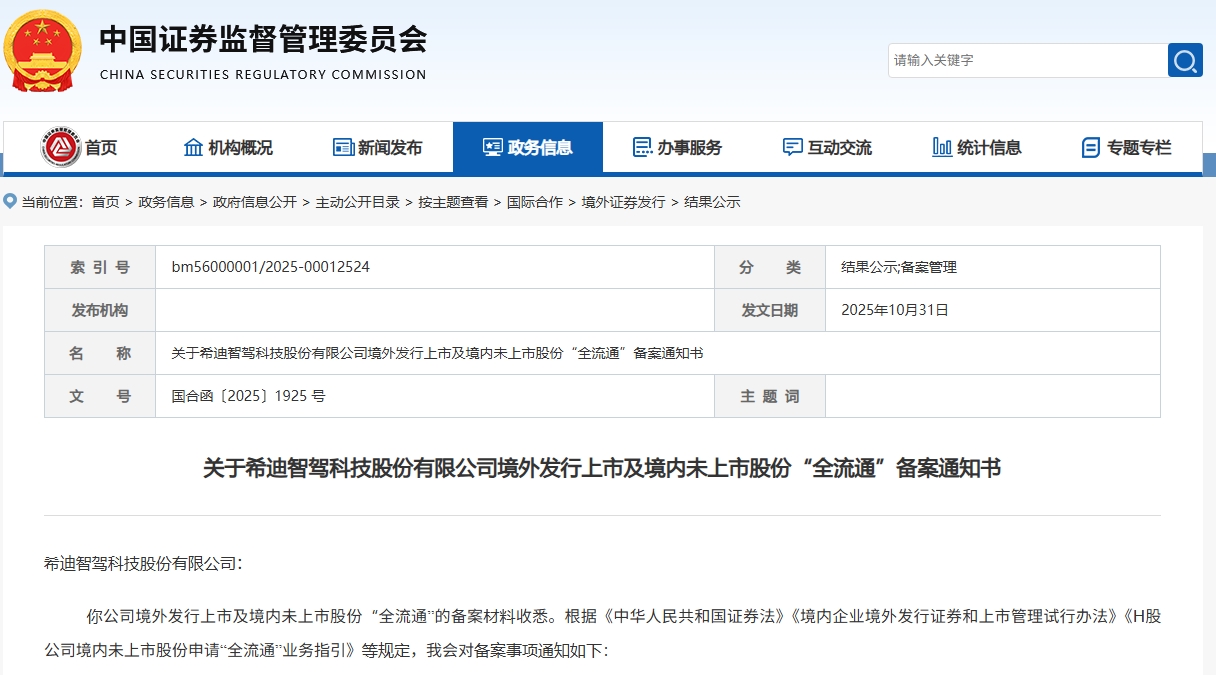Click the 主题词 label cell
Viewport: 1216px width, 675px height.
(x=770, y=396)
